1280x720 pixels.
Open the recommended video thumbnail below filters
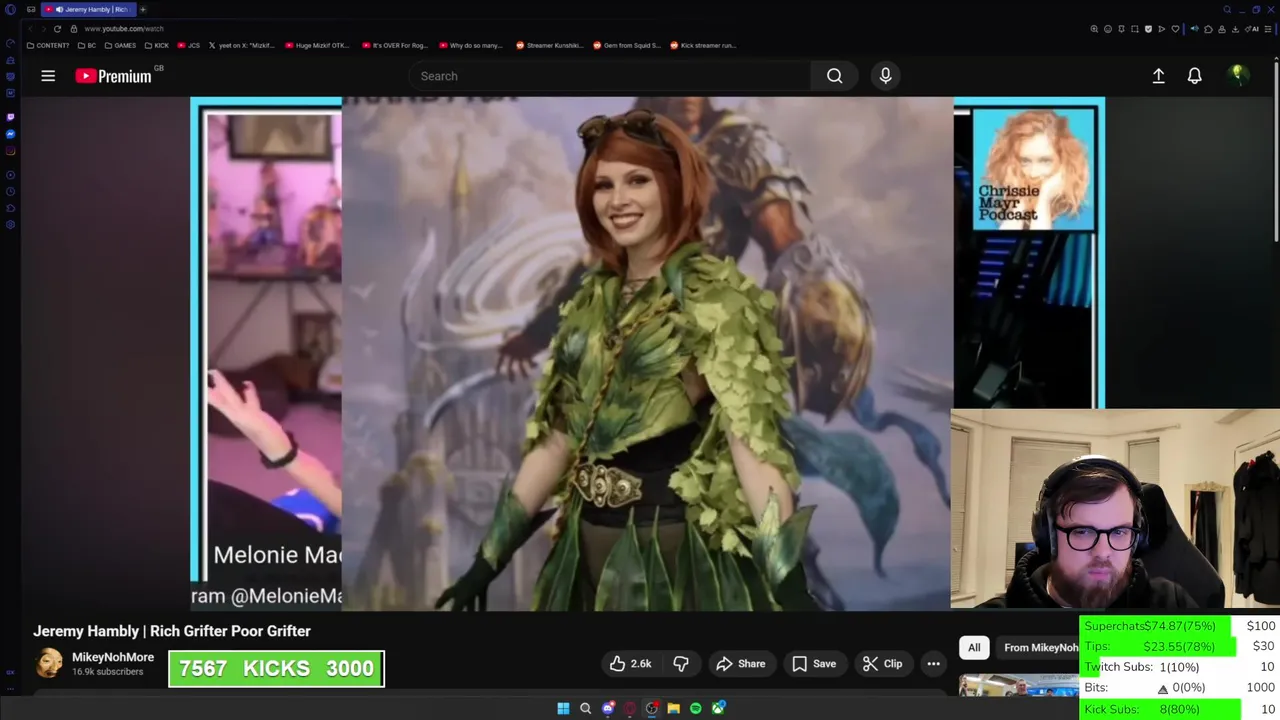point(1018,685)
